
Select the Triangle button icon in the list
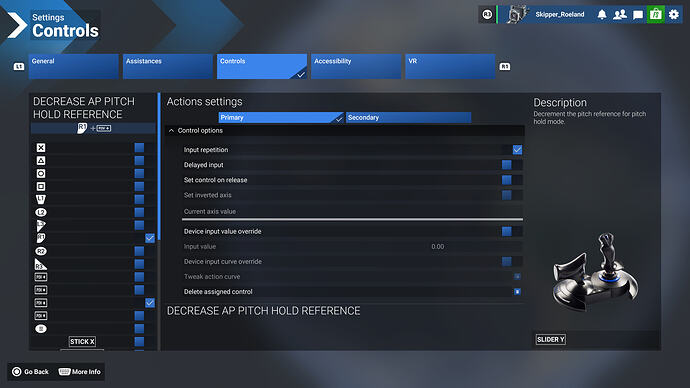click(41, 161)
